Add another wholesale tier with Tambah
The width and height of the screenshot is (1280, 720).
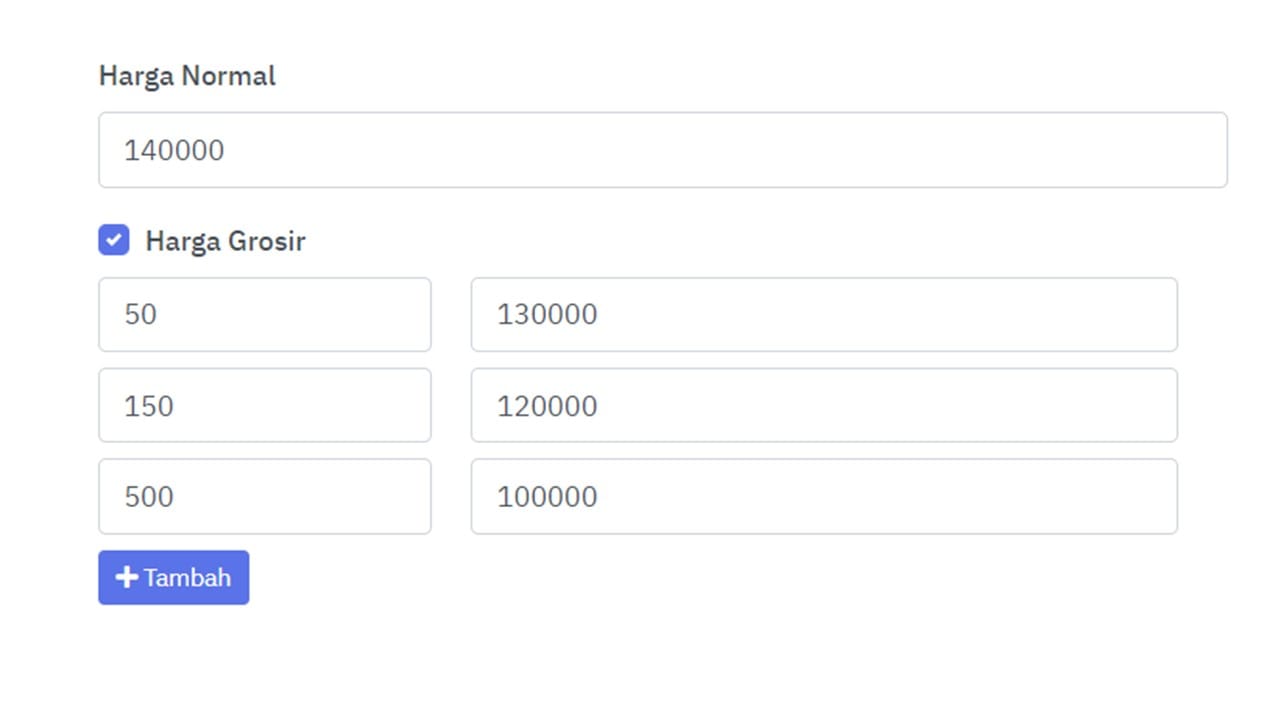[x=173, y=577]
